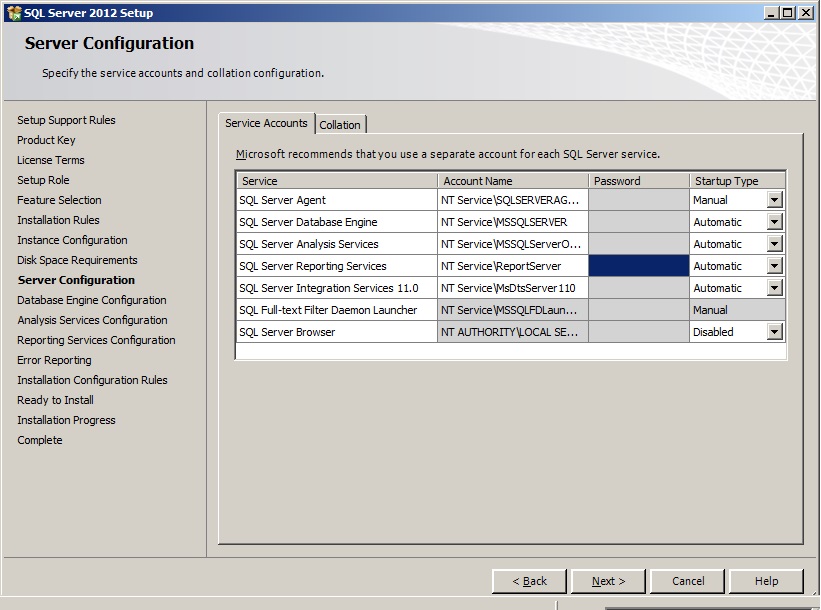Viewport: 821px width, 610px height.
Task: Open Help for Server Configuration
Action: [x=766, y=581]
